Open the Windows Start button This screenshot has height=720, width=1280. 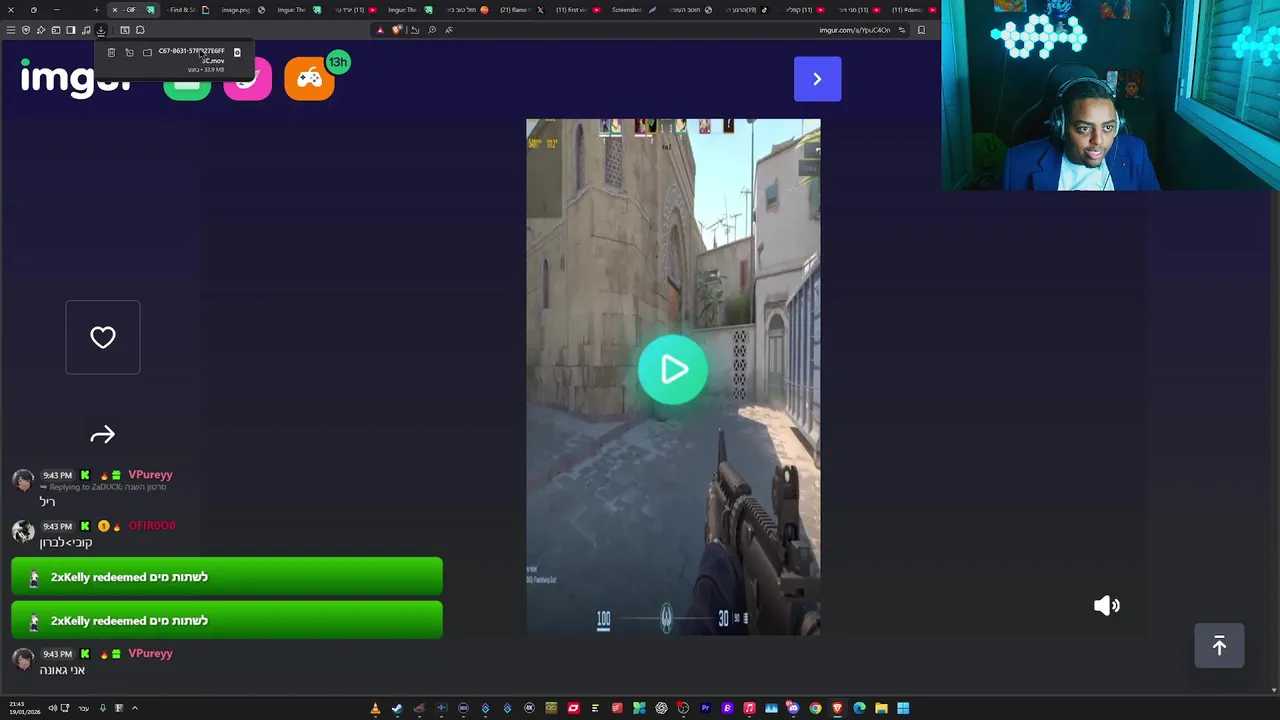point(903,708)
